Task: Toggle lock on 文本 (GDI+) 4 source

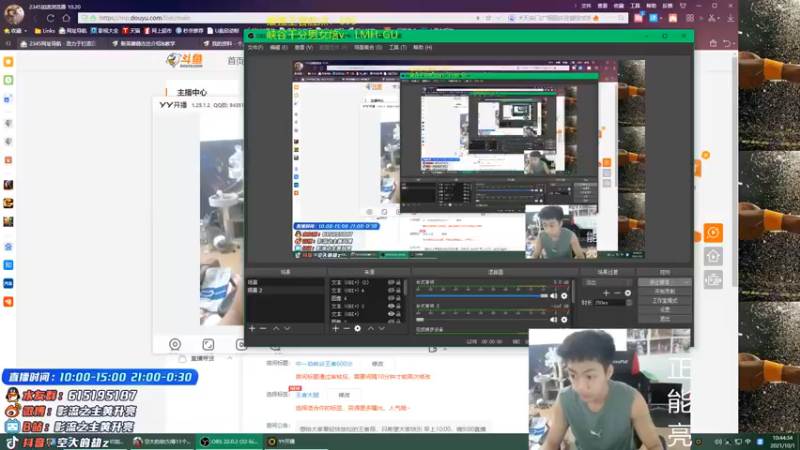Action: [398, 290]
